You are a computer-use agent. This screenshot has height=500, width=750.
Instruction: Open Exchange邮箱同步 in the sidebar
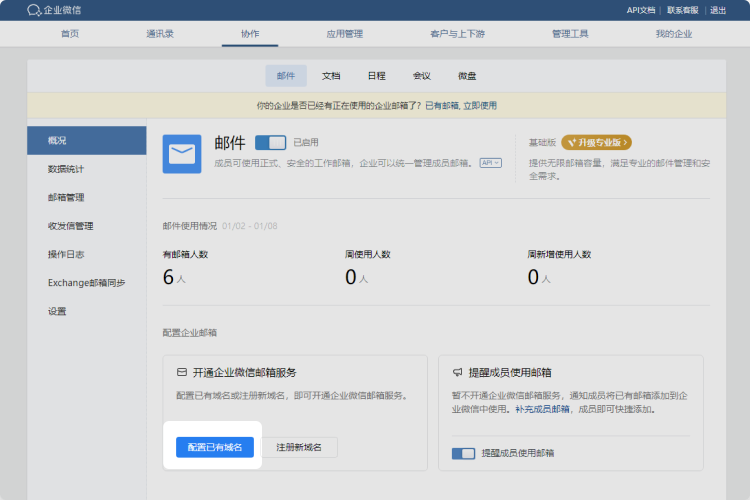(x=87, y=283)
